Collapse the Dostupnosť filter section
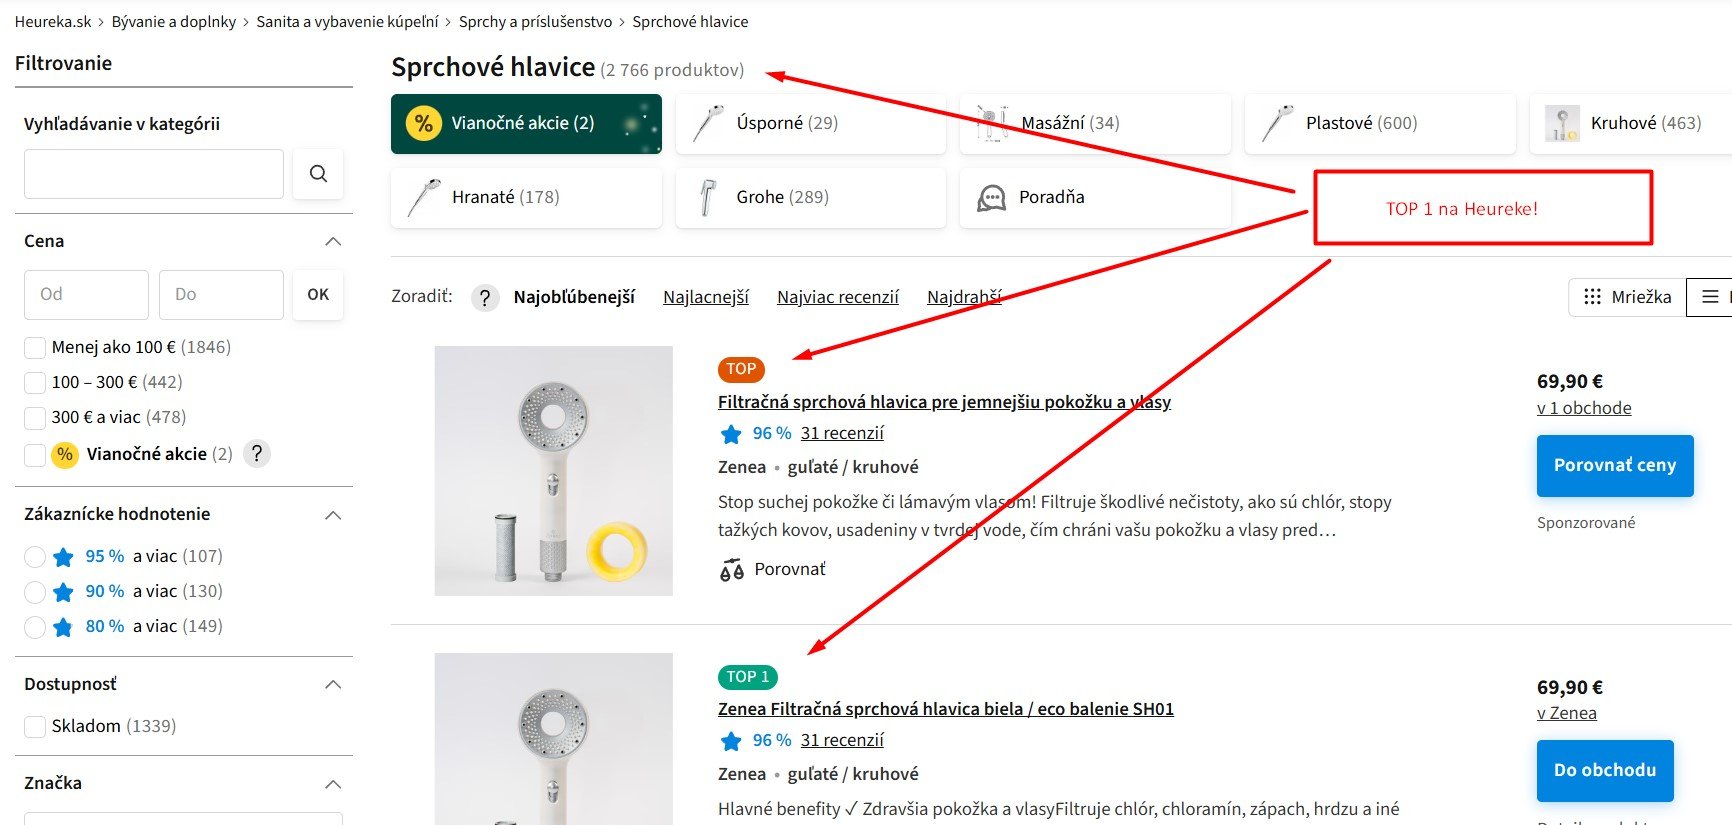 (334, 685)
